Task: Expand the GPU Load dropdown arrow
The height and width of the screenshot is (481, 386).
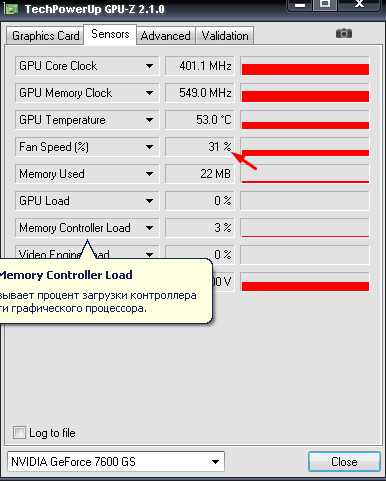Action: (149, 201)
